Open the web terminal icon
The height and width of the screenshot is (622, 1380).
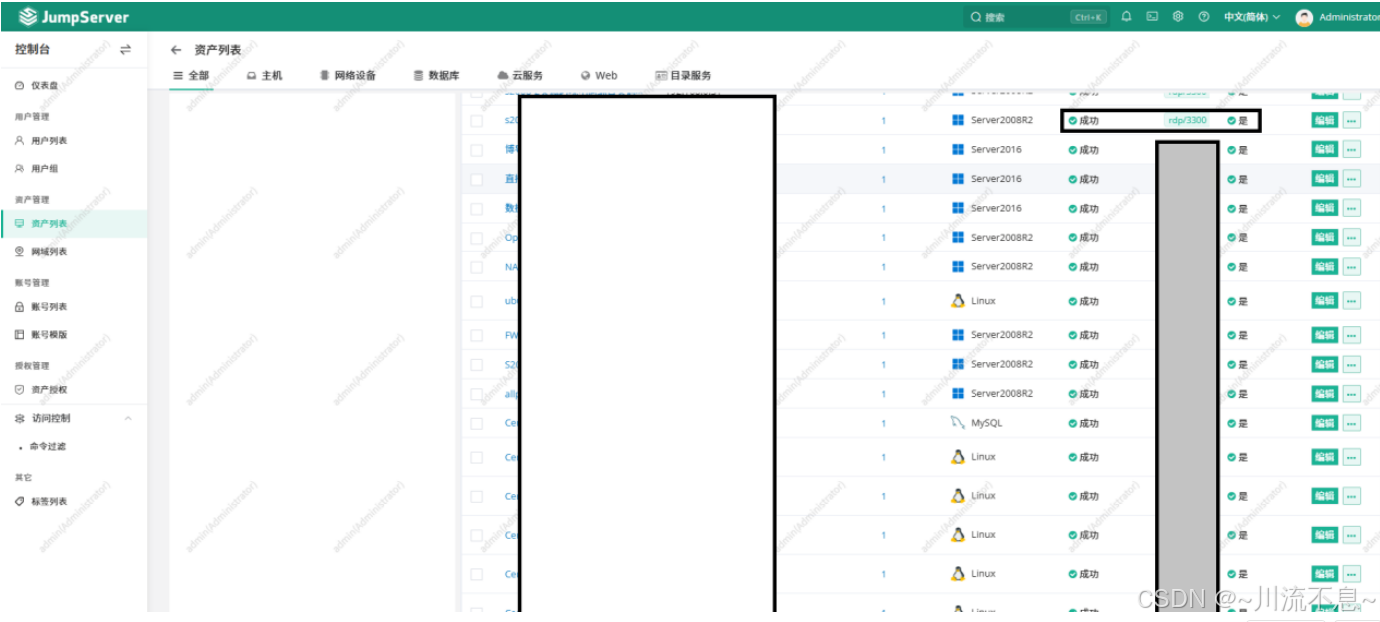point(1152,17)
